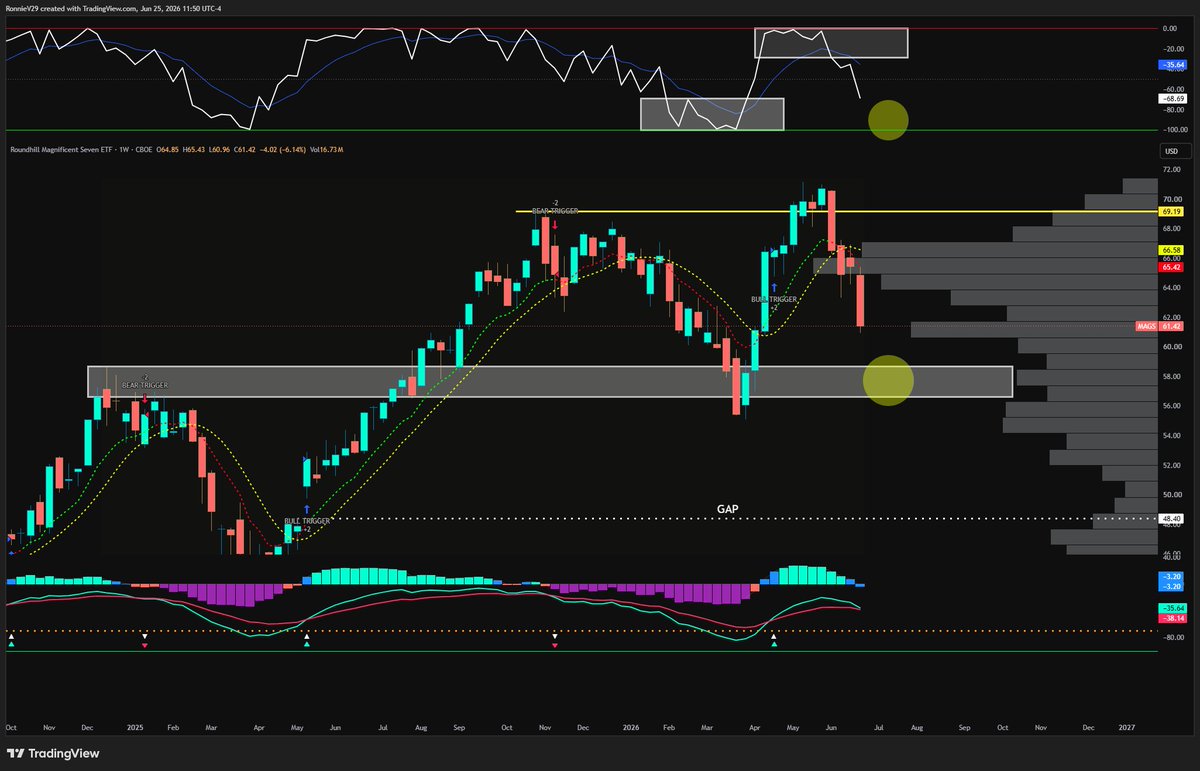Click the yellow 69.19 price label

click(x=1171, y=212)
